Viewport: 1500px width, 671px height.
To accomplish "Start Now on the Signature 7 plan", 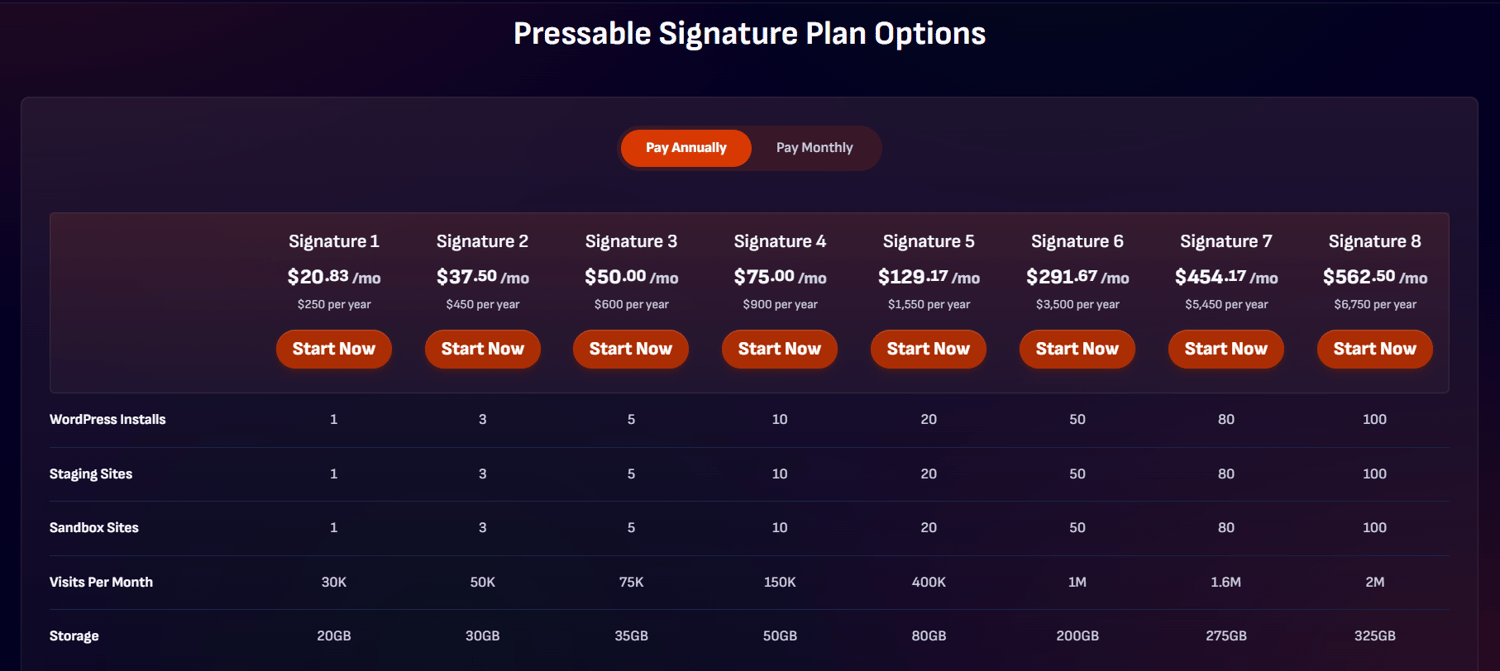I will pos(1226,349).
